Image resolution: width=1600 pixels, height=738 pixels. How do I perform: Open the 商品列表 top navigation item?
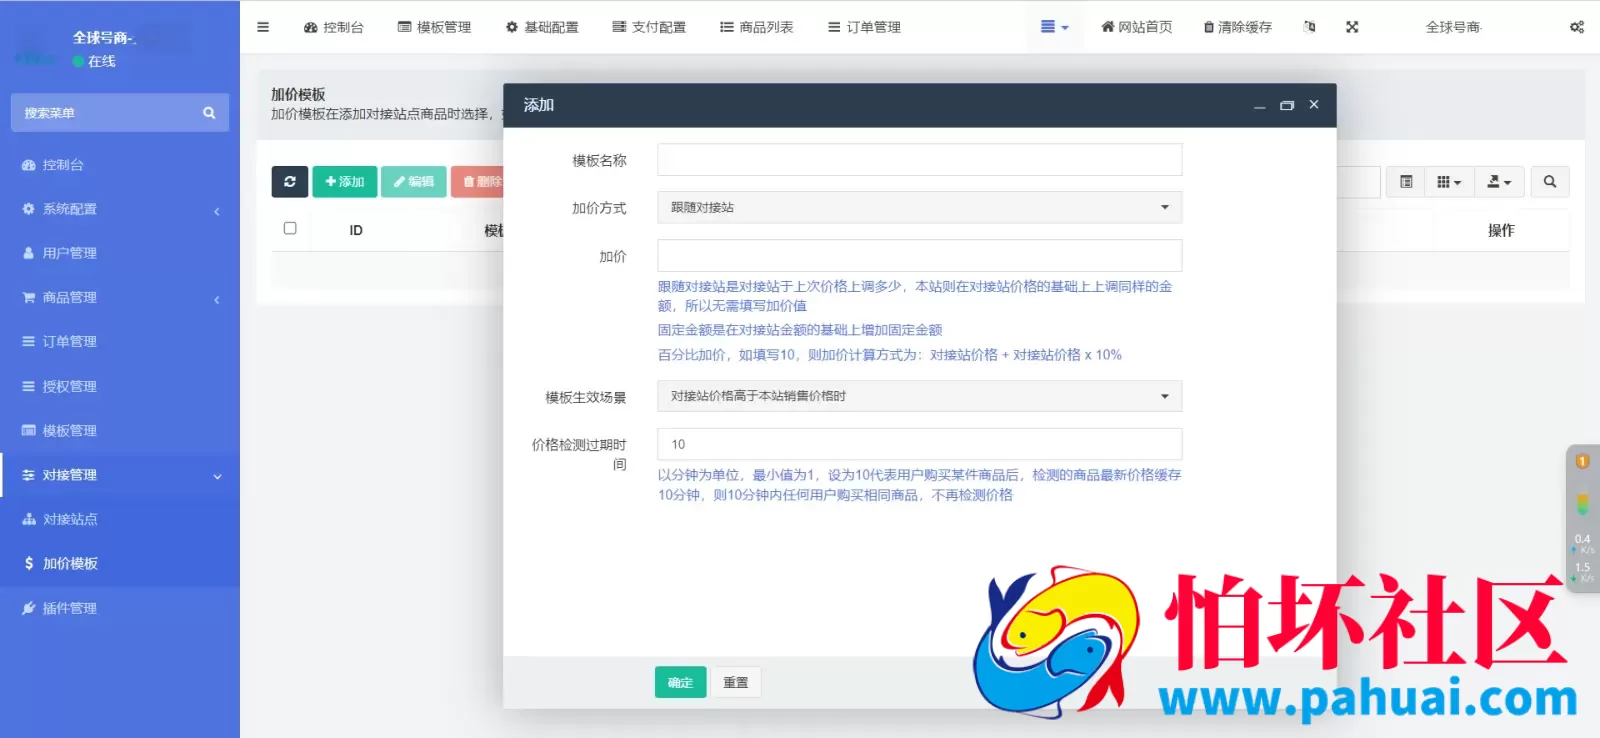757,27
